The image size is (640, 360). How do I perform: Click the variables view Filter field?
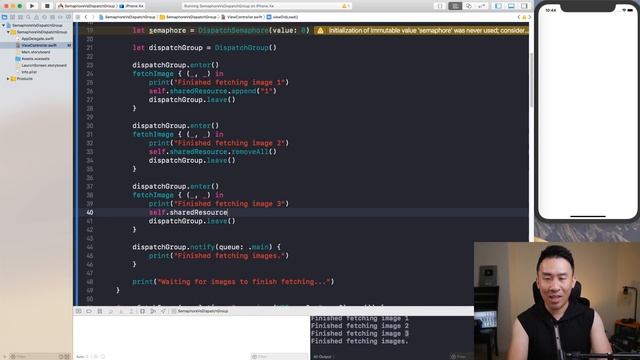coord(279,357)
